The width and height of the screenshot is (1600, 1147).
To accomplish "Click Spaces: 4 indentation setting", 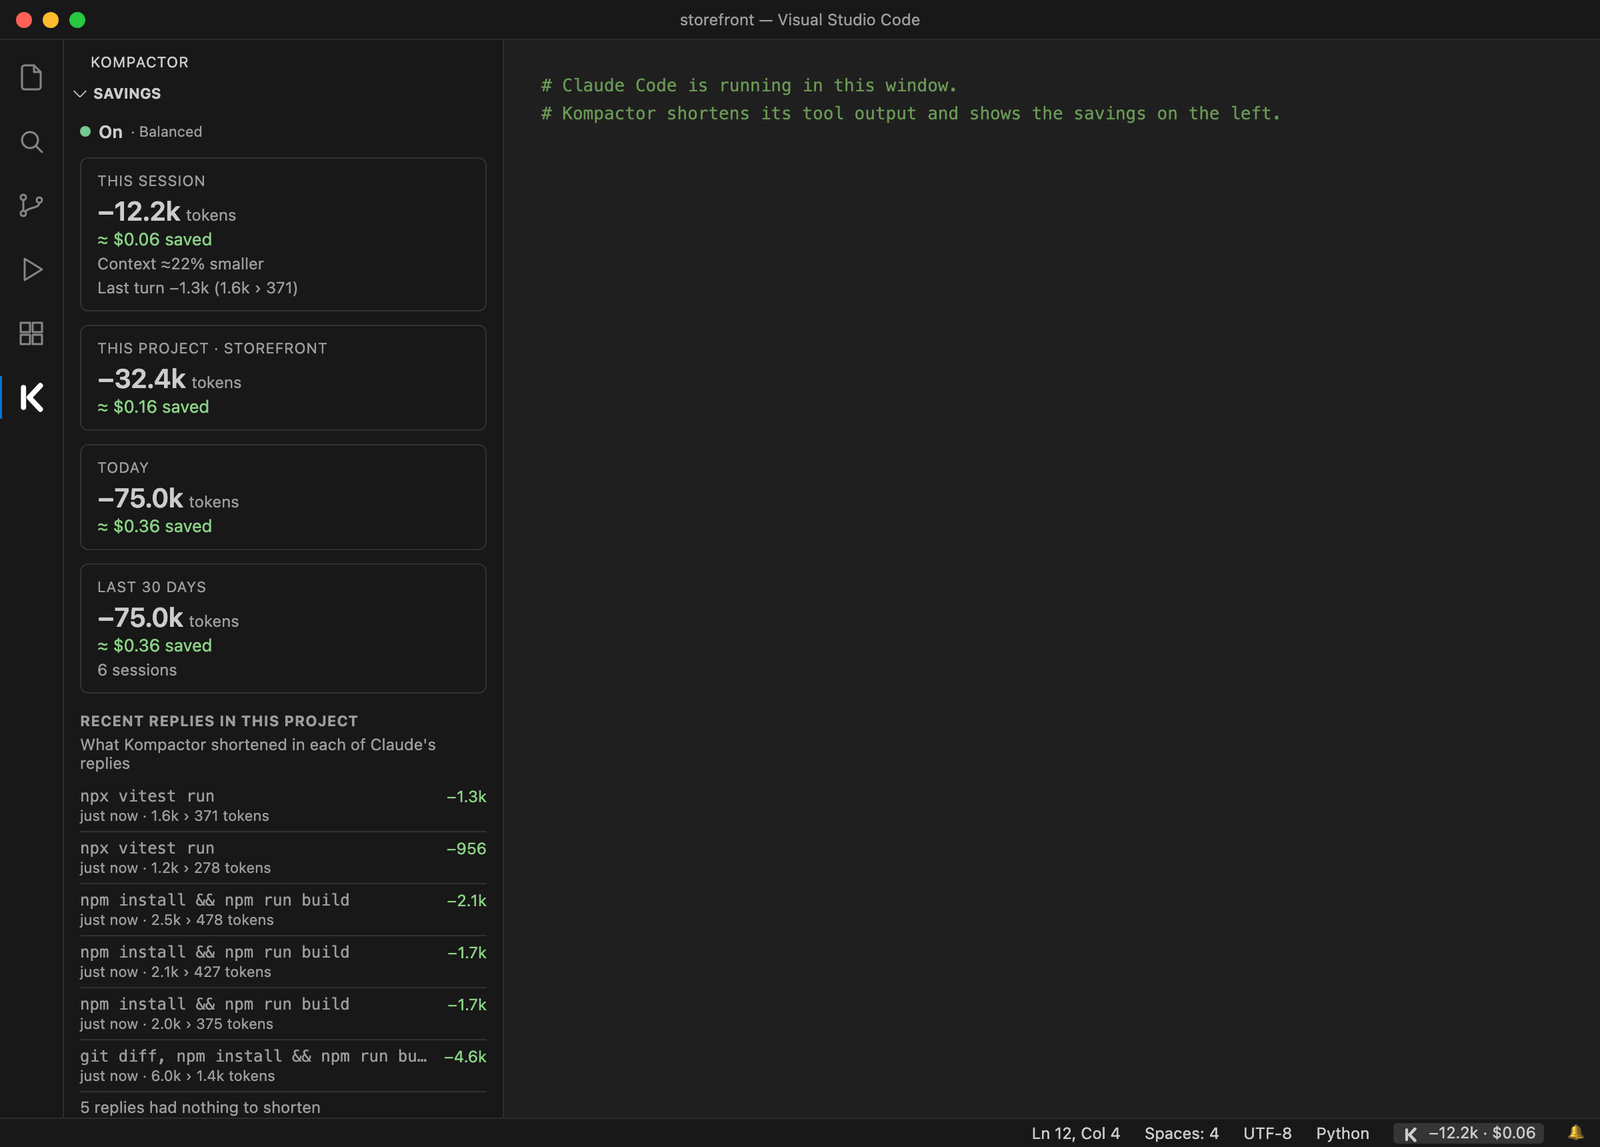I will (1181, 1133).
